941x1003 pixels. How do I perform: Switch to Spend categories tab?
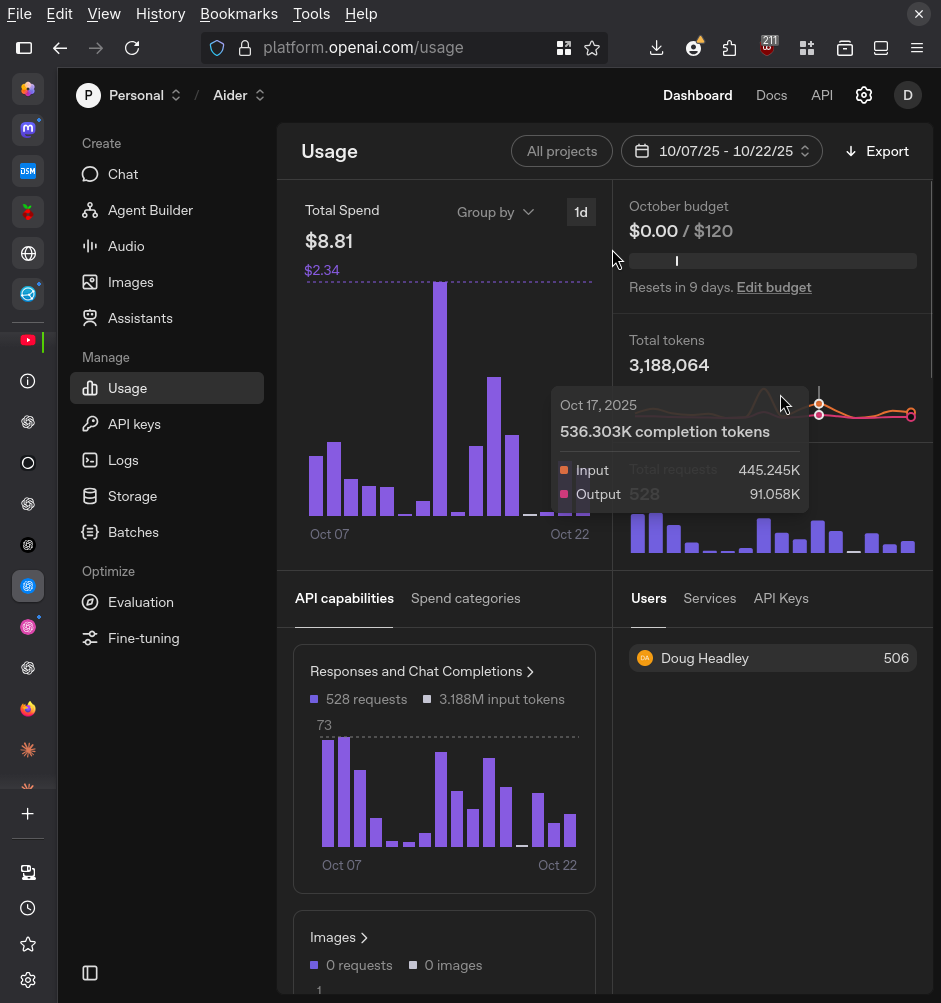(465, 598)
